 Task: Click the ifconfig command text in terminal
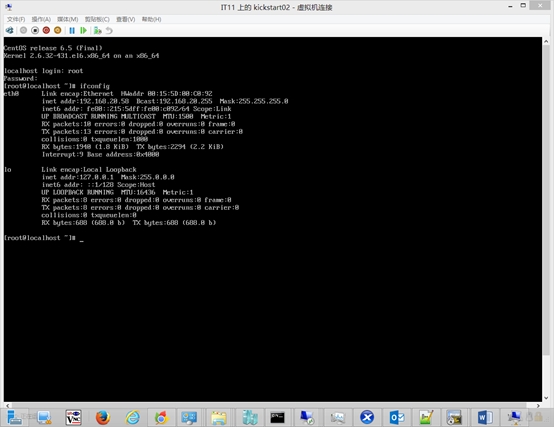95,86
